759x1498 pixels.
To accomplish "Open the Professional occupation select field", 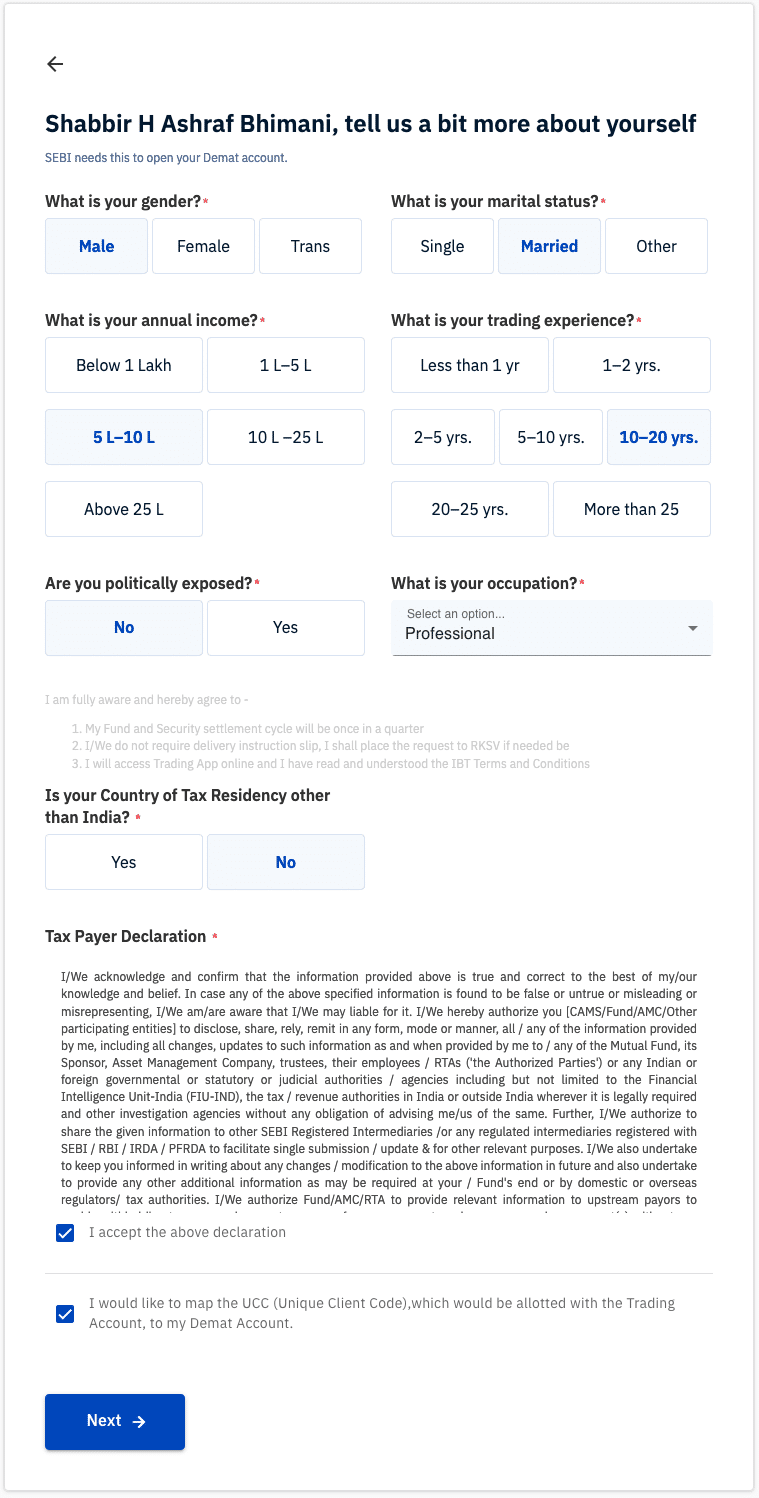I will pos(551,628).
